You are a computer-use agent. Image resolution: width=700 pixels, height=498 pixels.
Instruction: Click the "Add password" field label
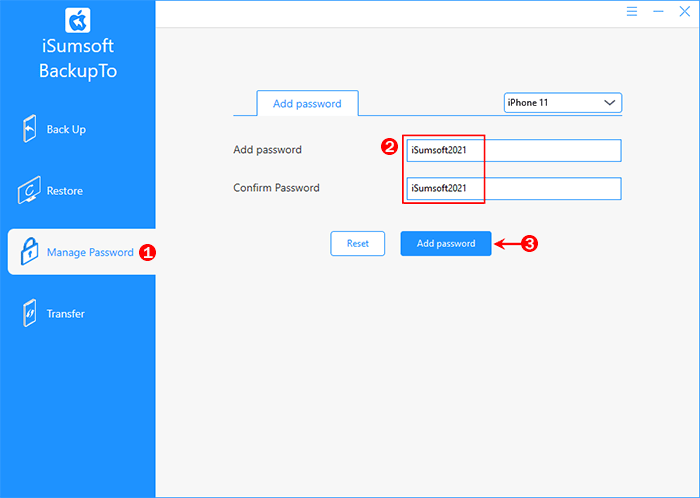pyautogui.click(x=267, y=149)
